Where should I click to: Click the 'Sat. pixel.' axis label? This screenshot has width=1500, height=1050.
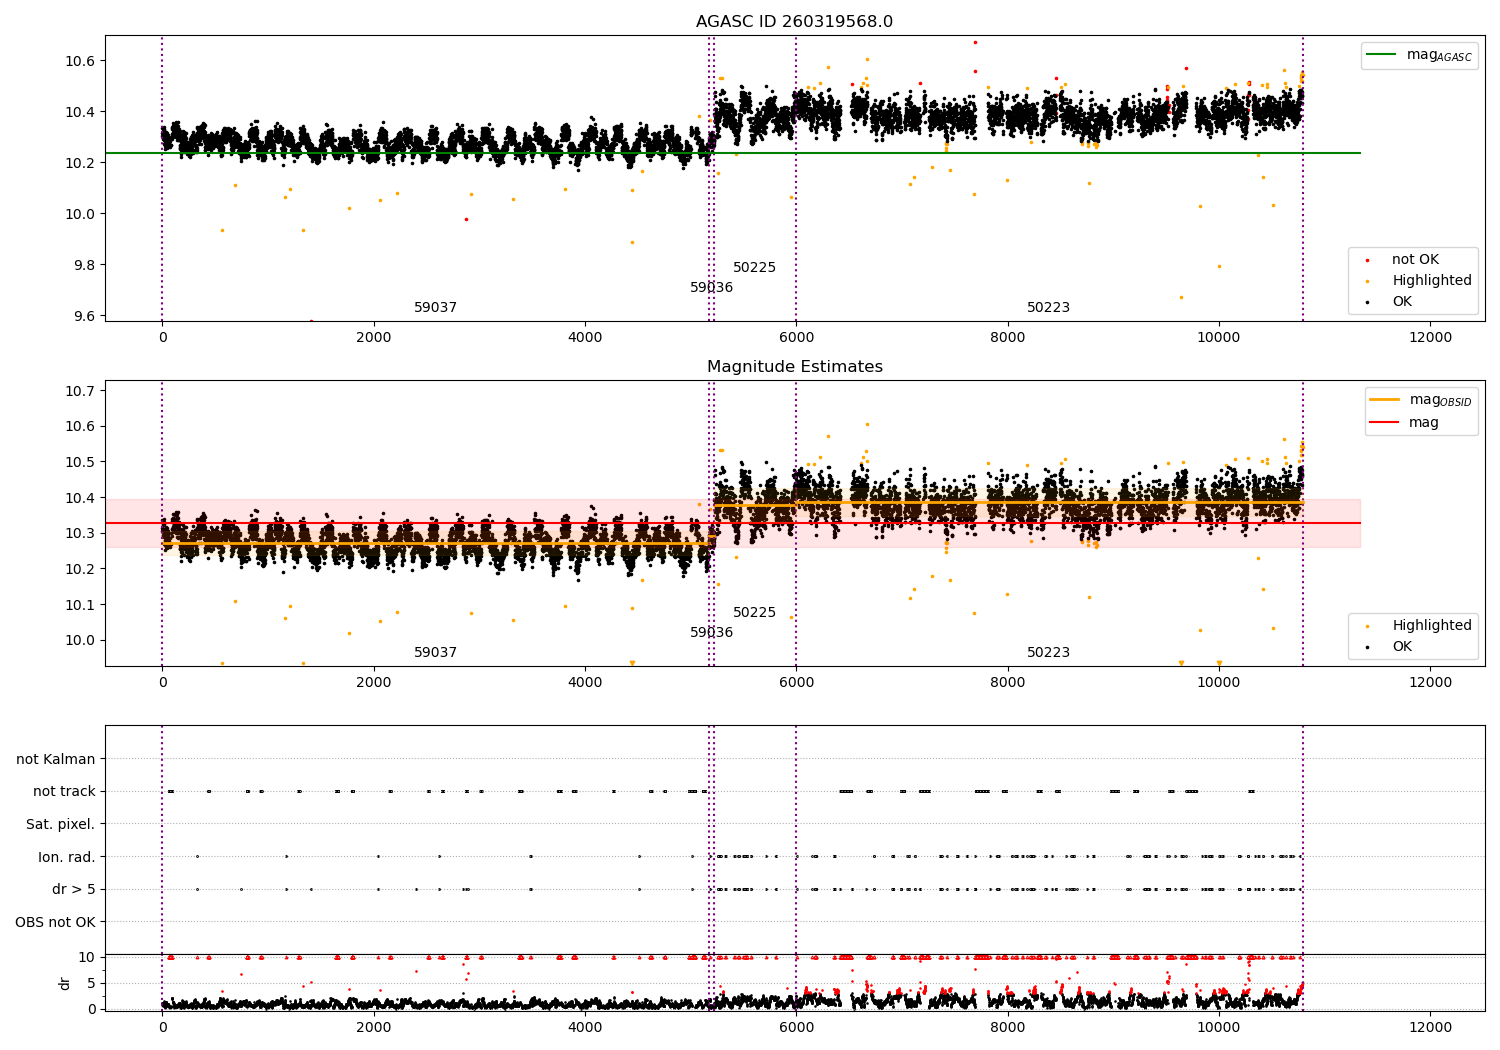[60, 824]
